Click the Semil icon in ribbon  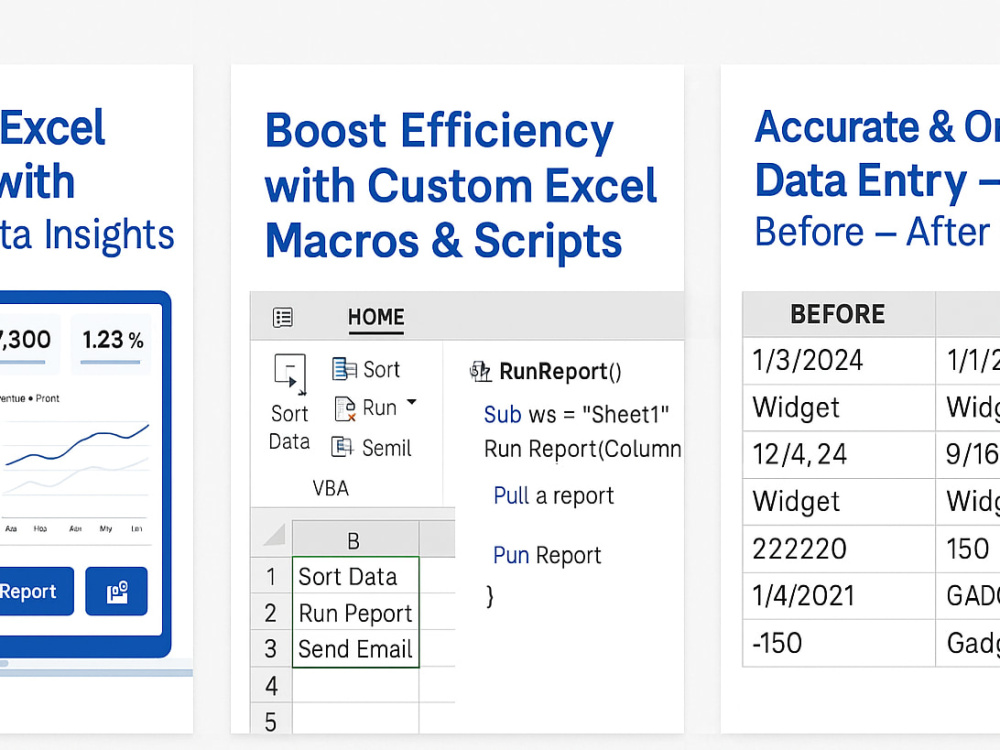(x=342, y=447)
